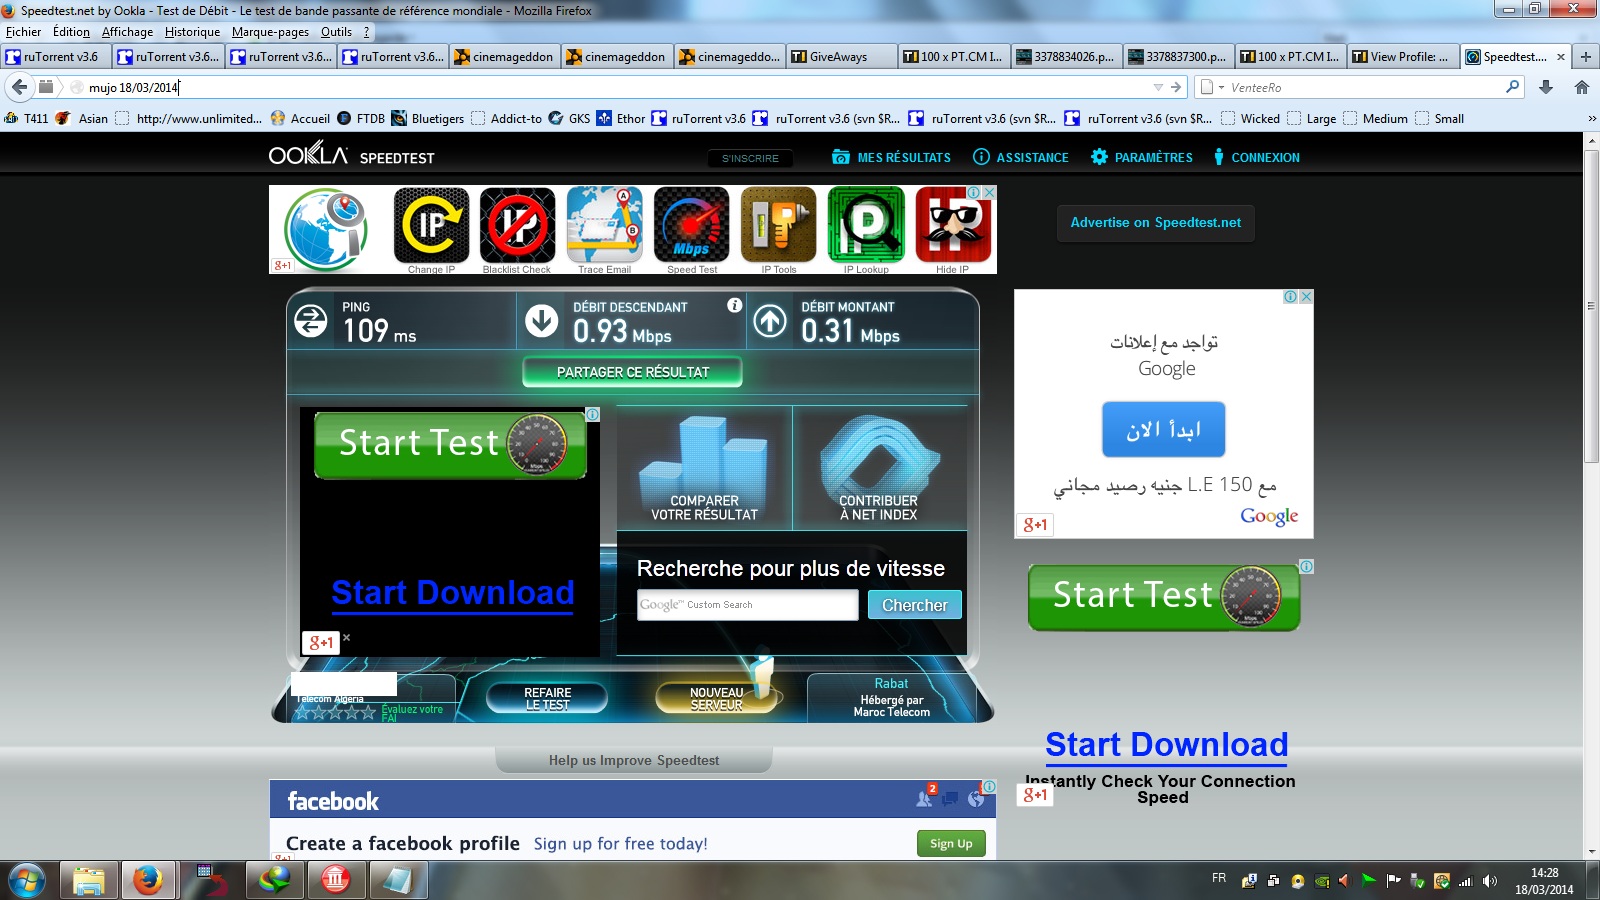Click the Google +1 badge under Start Download
The height and width of the screenshot is (900, 1600).
click(x=322, y=643)
